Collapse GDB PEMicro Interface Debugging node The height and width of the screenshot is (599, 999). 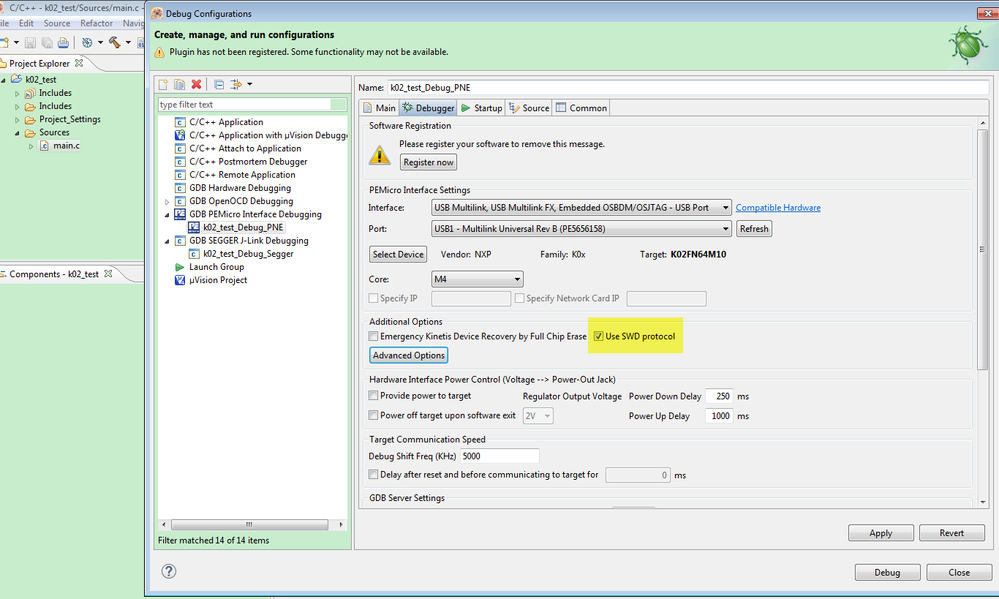[168, 215]
